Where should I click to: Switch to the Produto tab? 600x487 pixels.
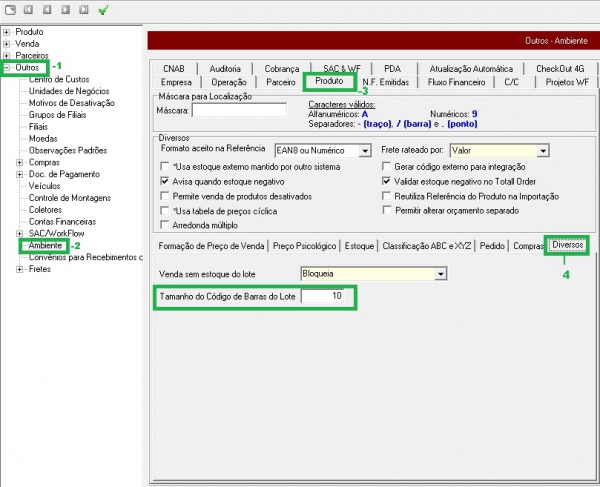click(329, 81)
